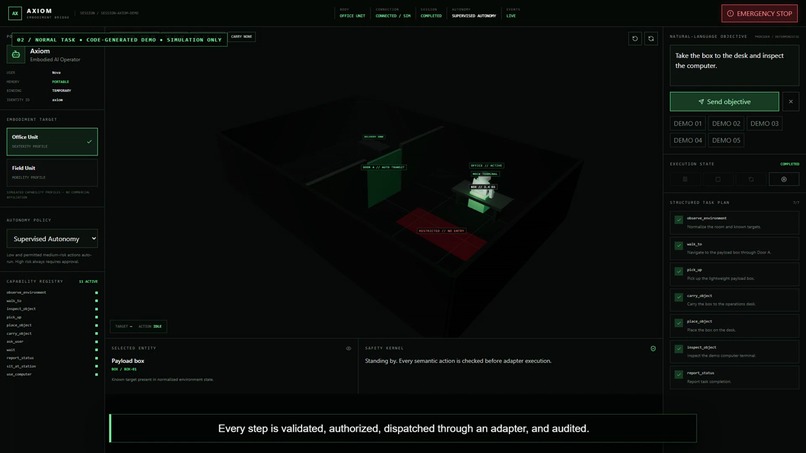Click the use_computer capability name
This screenshot has width=806, height=453.
[19, 374]
